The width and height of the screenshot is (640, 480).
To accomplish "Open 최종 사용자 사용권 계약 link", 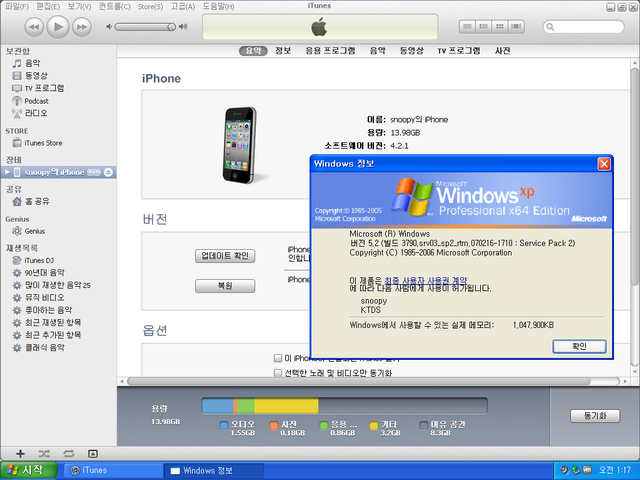I will (x=425, y=280).
